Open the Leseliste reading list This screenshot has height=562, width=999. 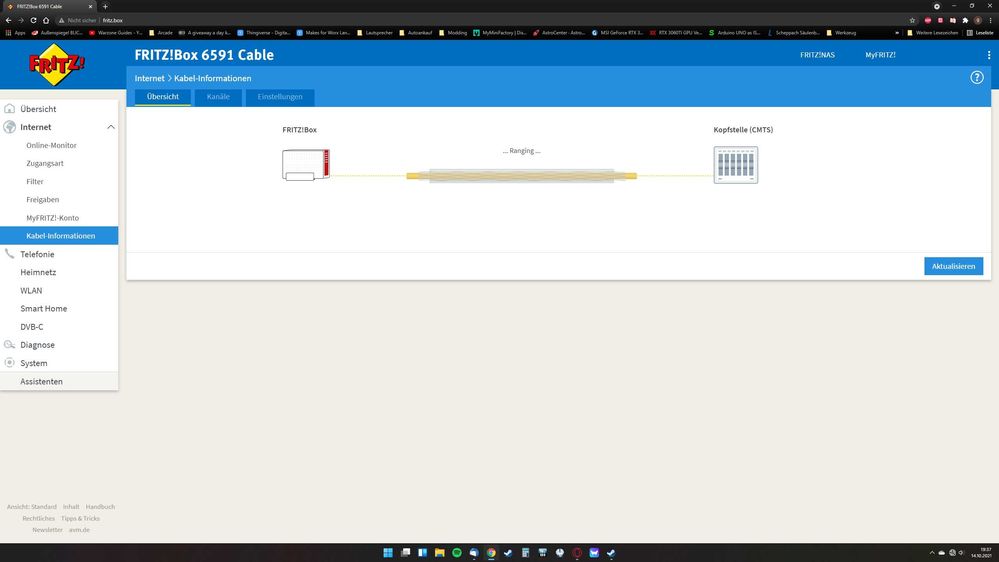pyautogui.click(x=980, y=32)
